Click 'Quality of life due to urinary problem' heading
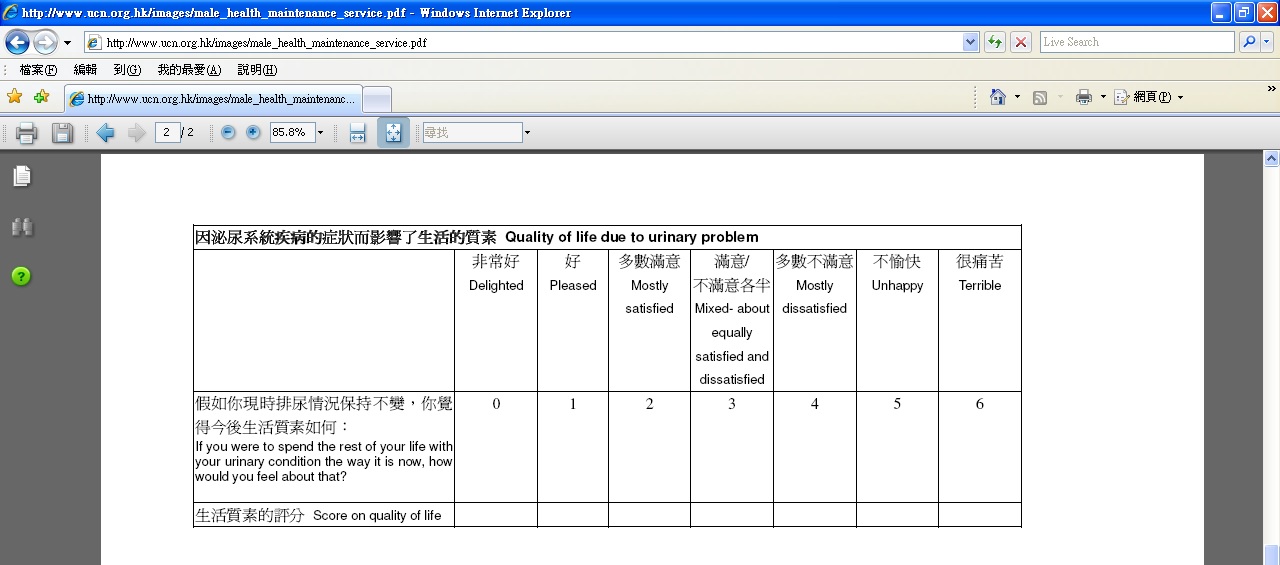This screenshot has width=1280, height=565. [632, 237]
